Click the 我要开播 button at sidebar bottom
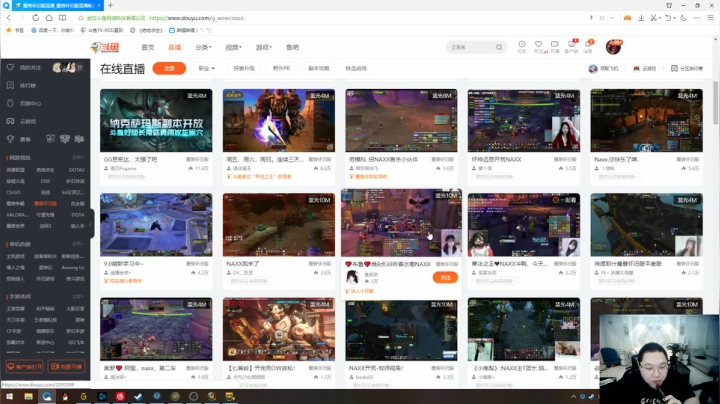The width and height of the screenshot is (720, 404). [67, 366]
